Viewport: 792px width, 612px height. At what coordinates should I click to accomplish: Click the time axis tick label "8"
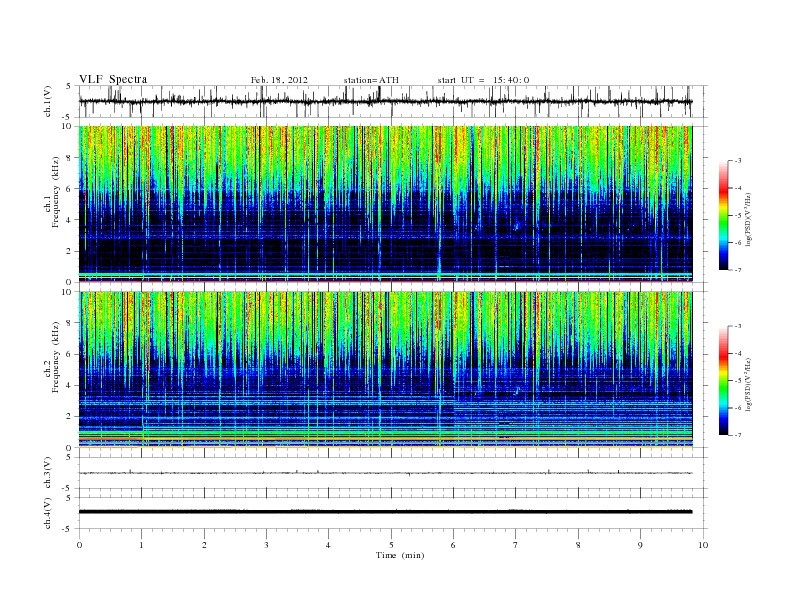[x=578, y=545]
